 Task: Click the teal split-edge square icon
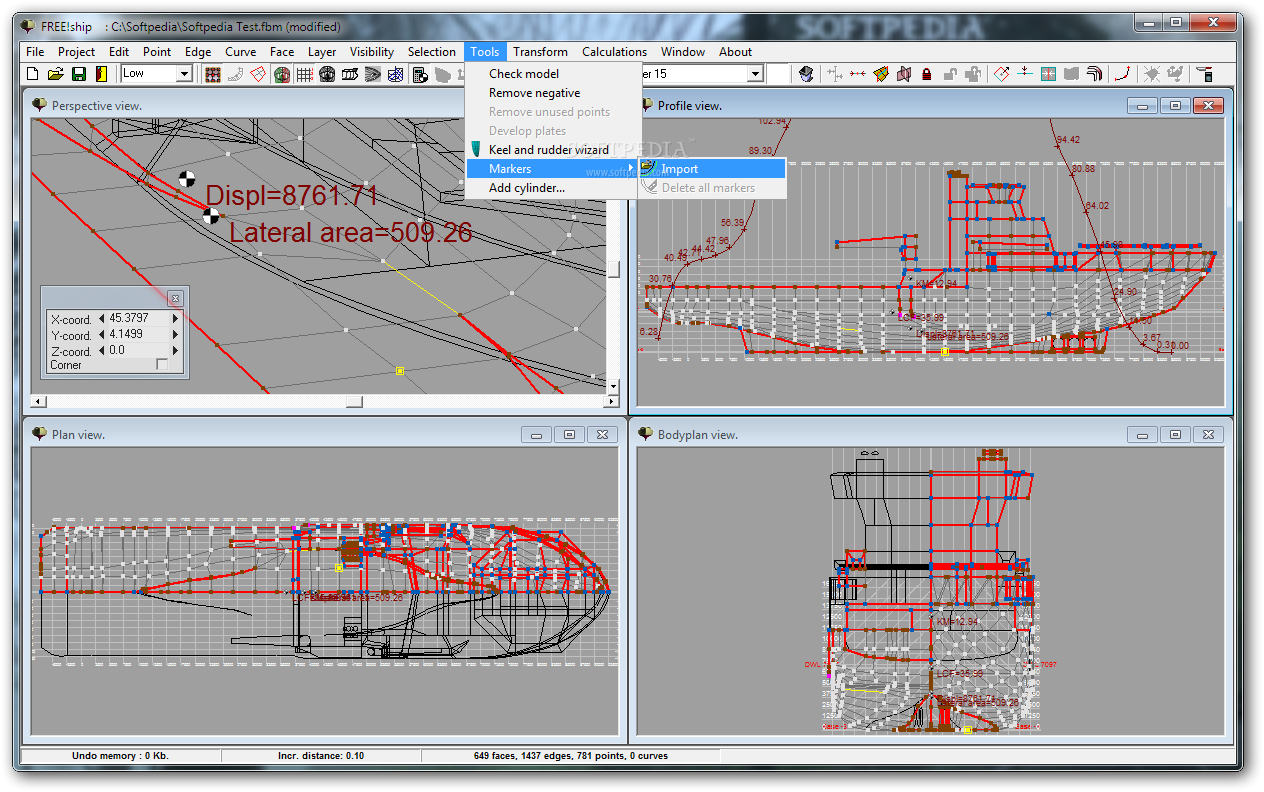point(1048,74)
